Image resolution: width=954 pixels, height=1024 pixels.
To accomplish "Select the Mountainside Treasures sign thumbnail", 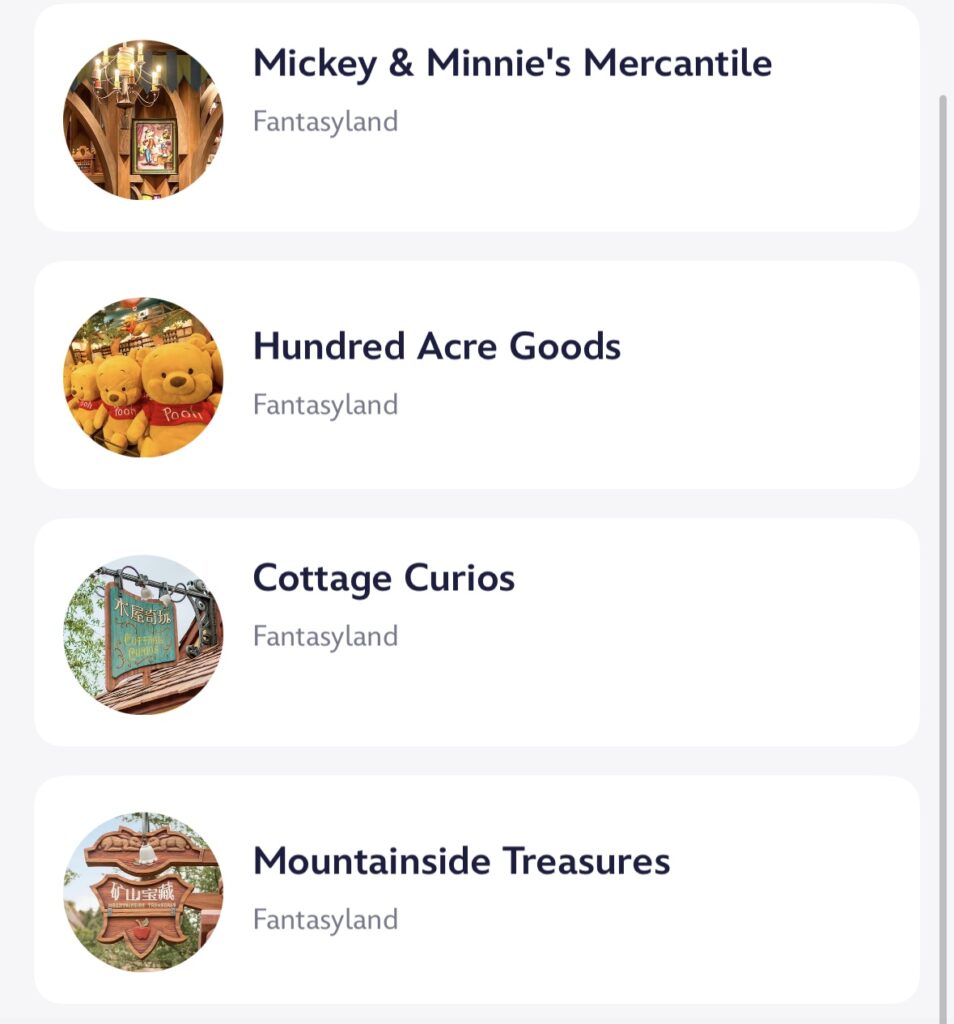I will pyautogui.click(x=143, y=892).
